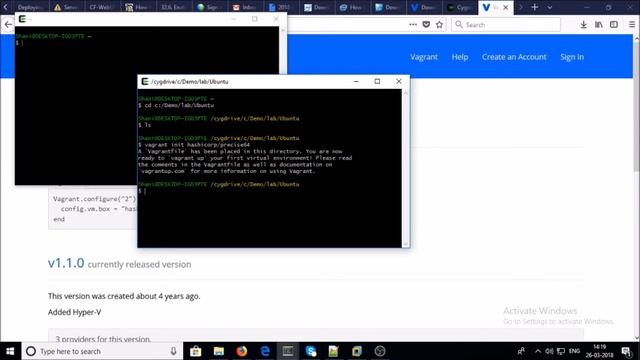Save page to Pocket icon
The height and width of the screenshot is (360, 640).
tap(426, 24)
